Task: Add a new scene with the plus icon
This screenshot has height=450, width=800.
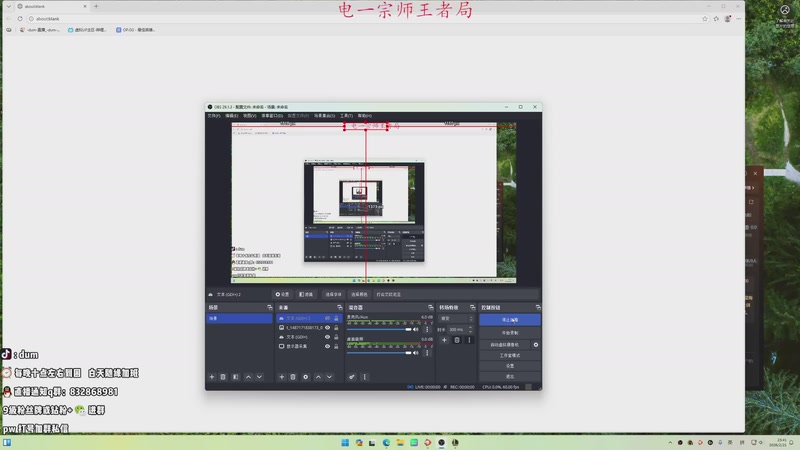Action: (x=211, y=377)
